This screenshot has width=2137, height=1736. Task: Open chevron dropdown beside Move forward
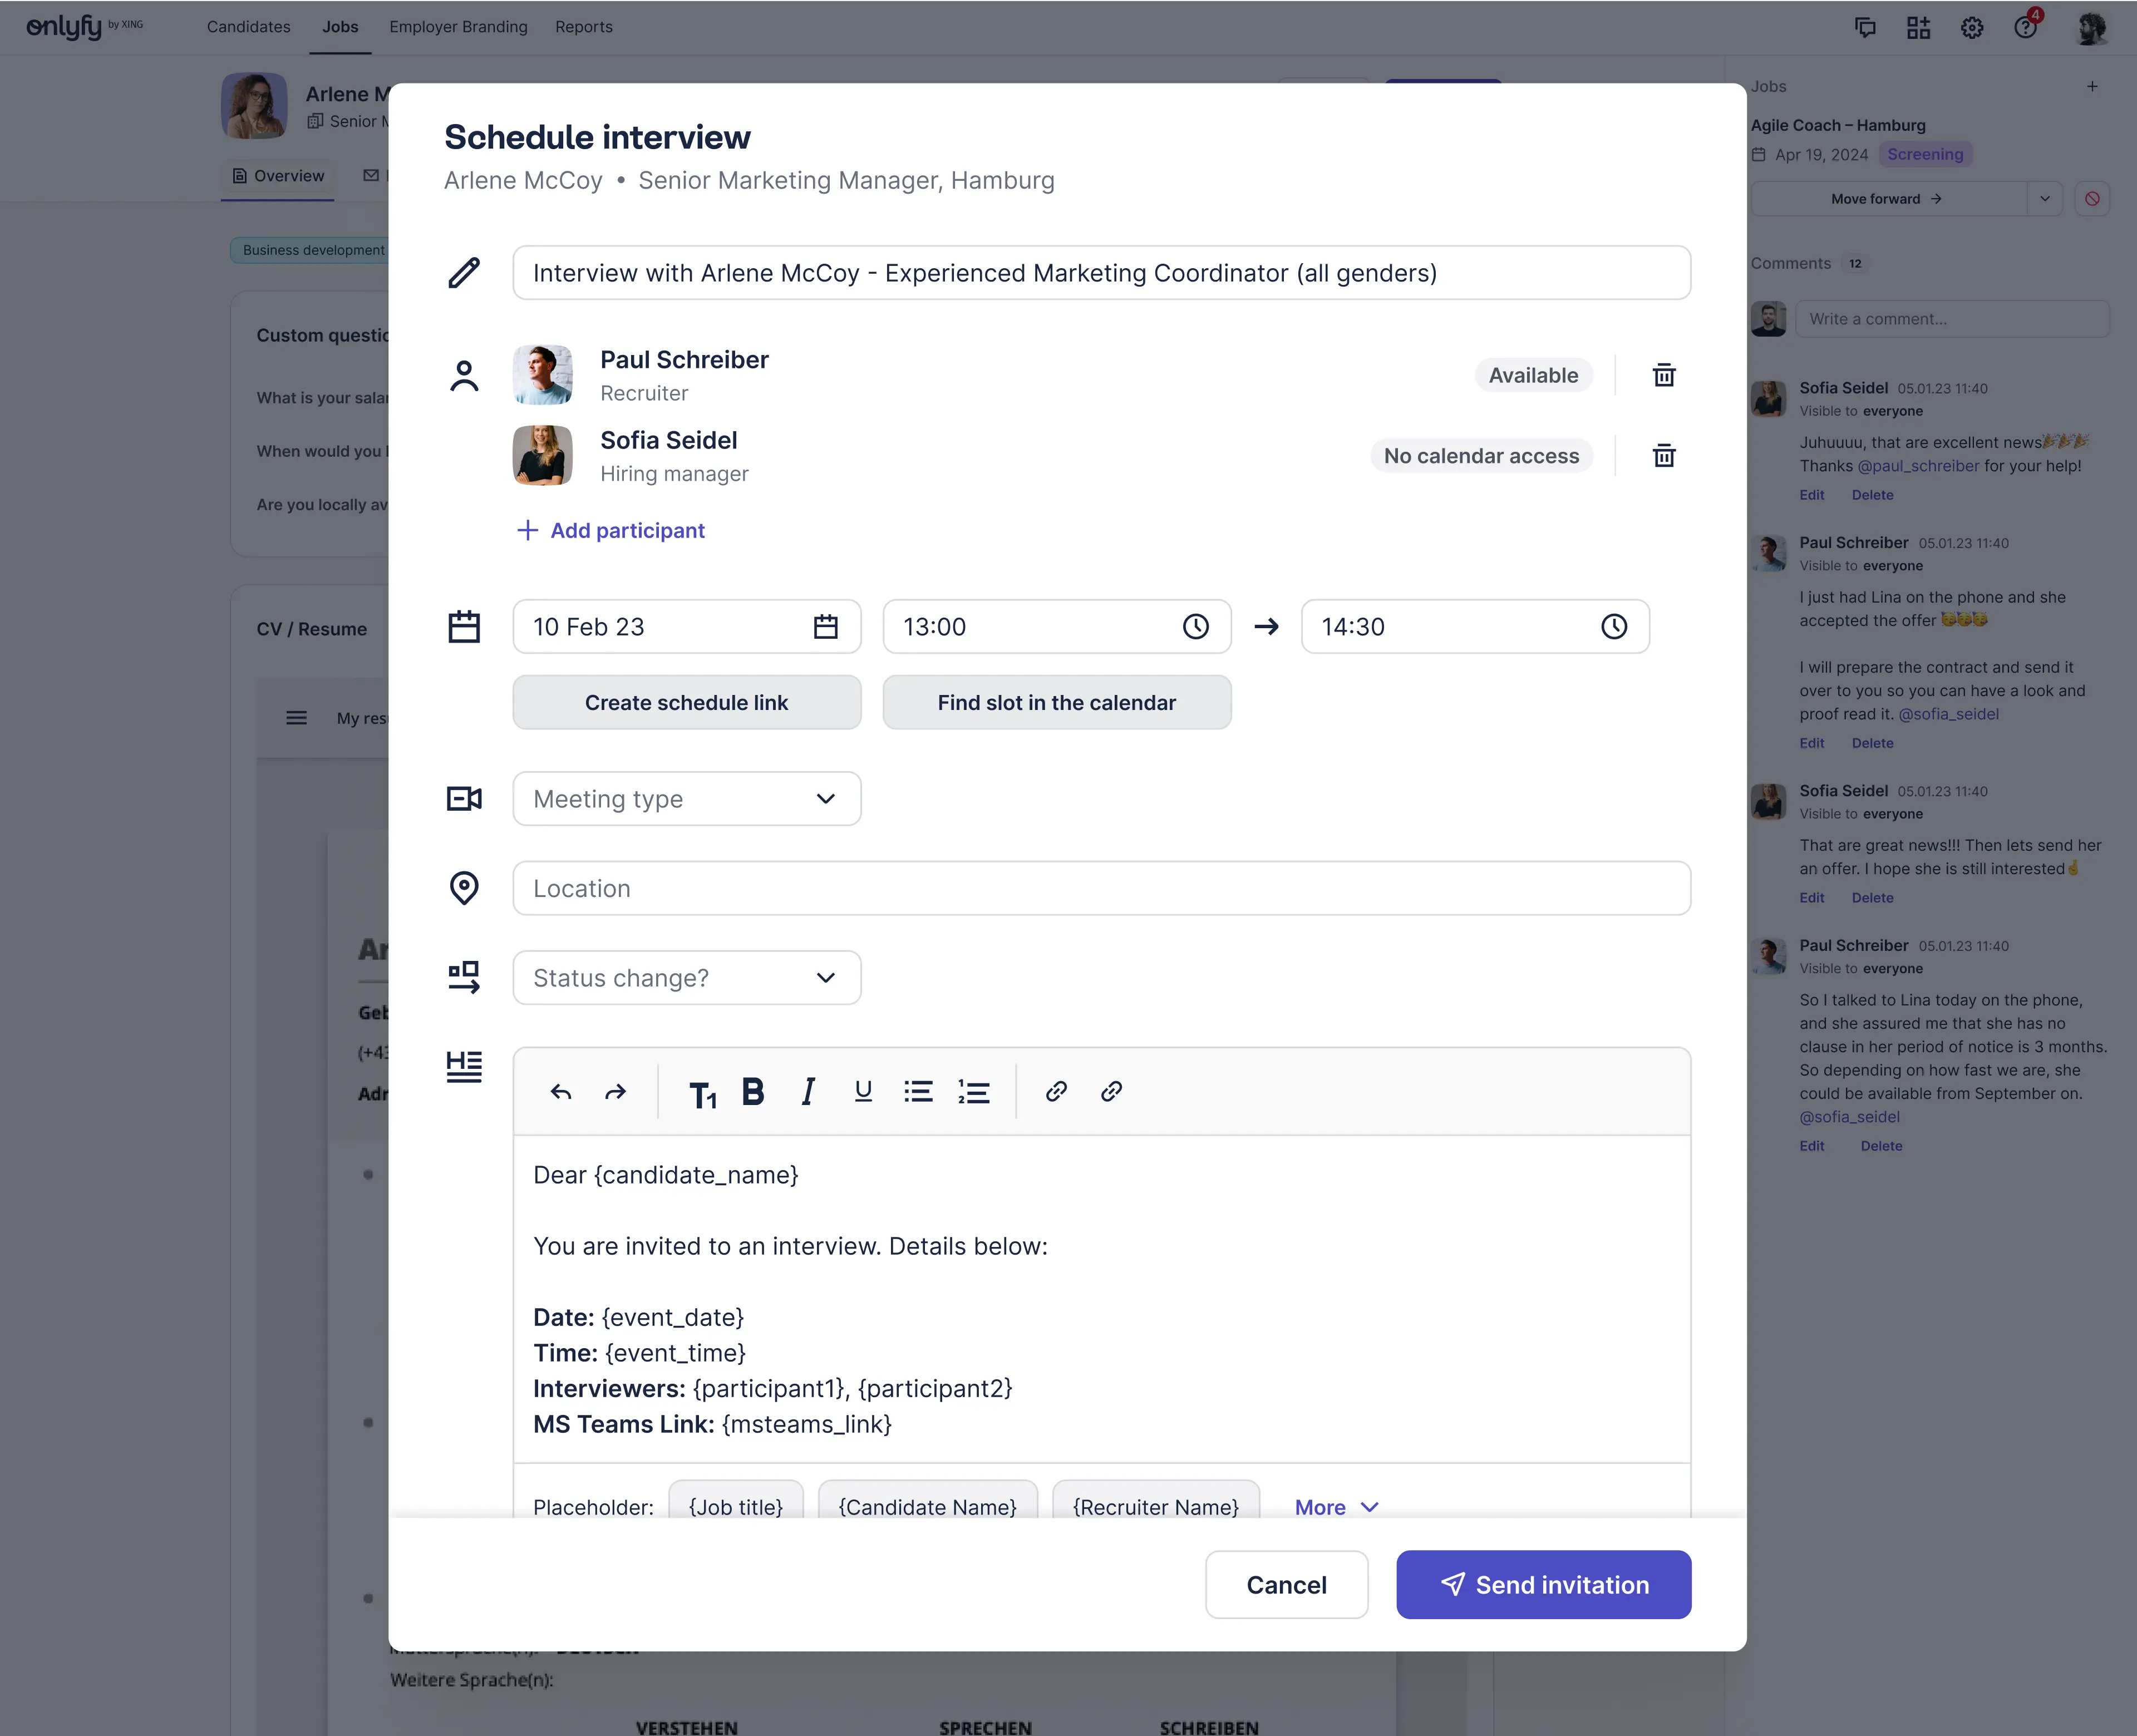2045,199
